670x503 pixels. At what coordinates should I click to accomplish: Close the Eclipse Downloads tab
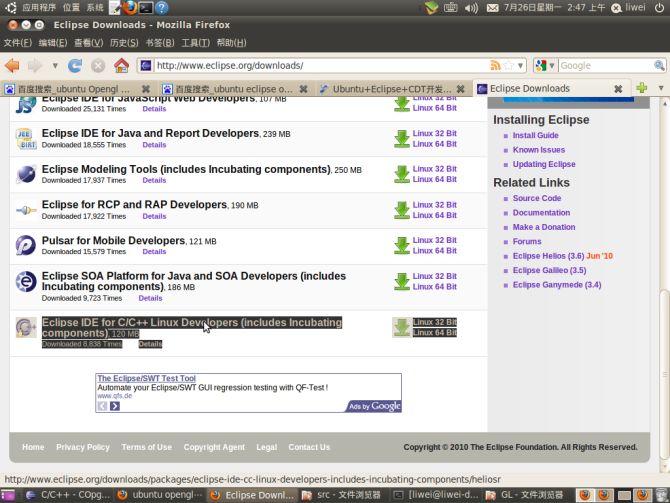(x=618, y=88)
